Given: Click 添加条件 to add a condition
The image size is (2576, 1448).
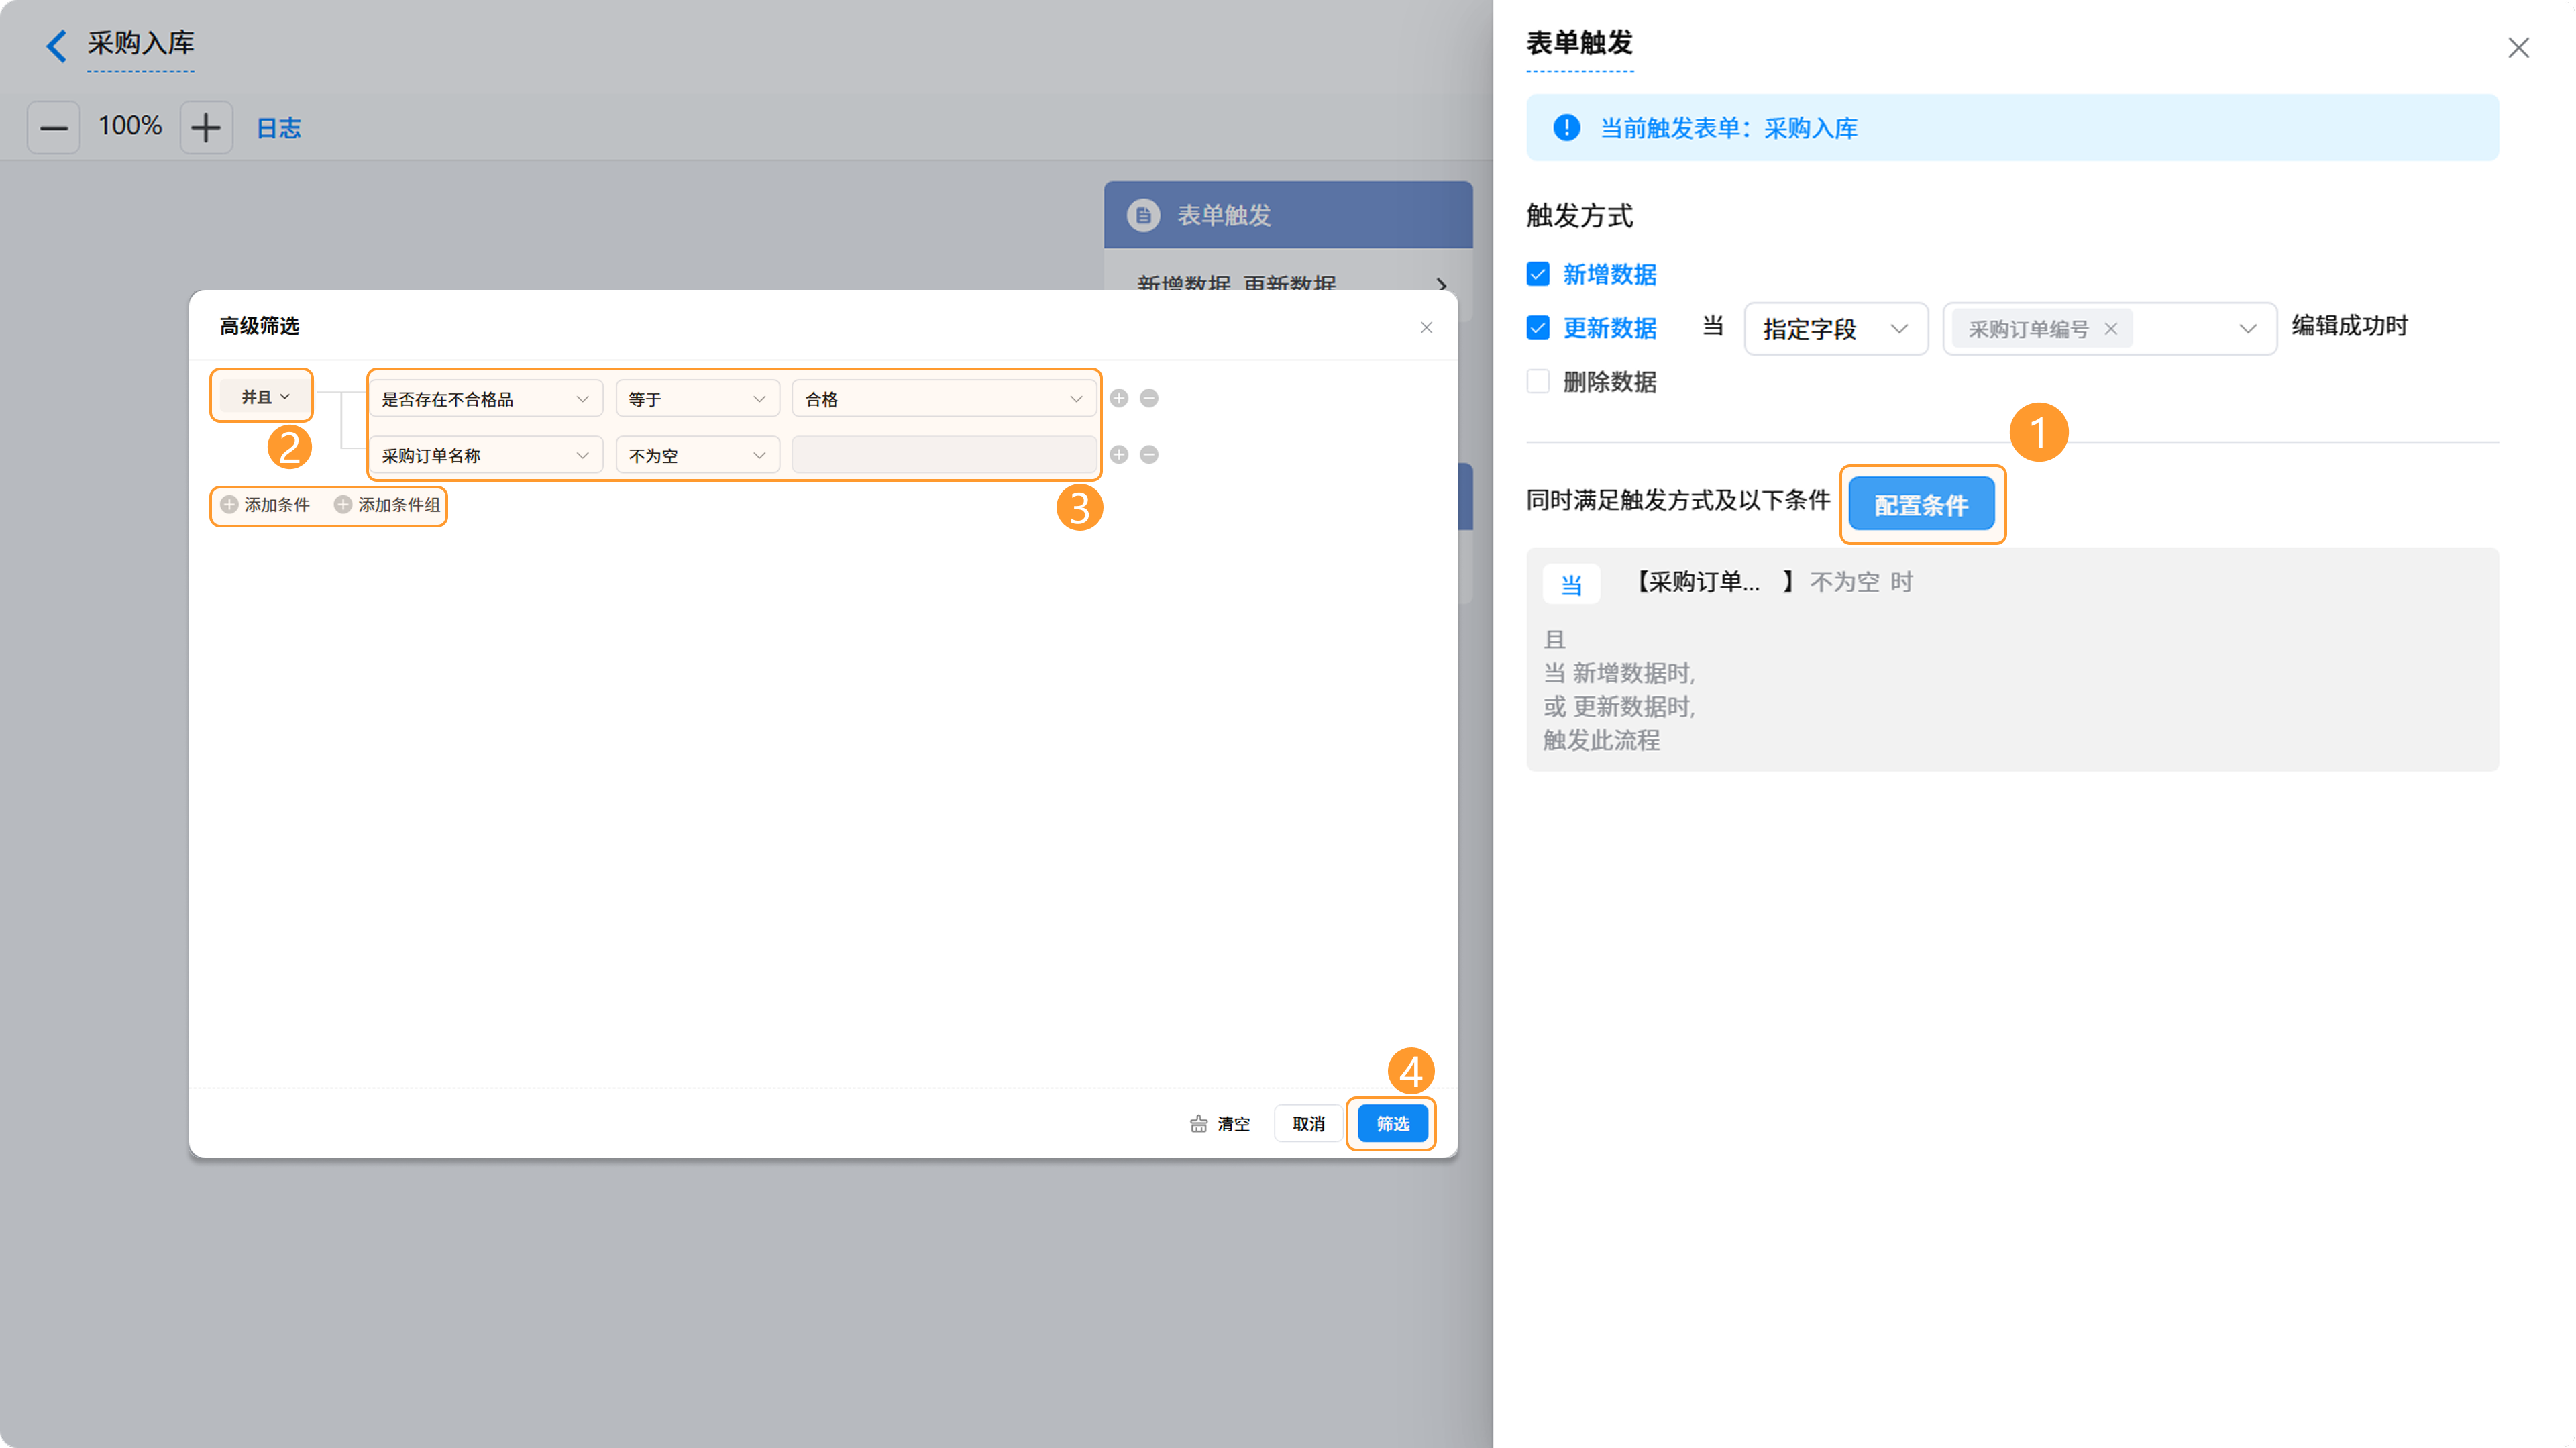Looking at the screenshot, I should pos(265,505).
